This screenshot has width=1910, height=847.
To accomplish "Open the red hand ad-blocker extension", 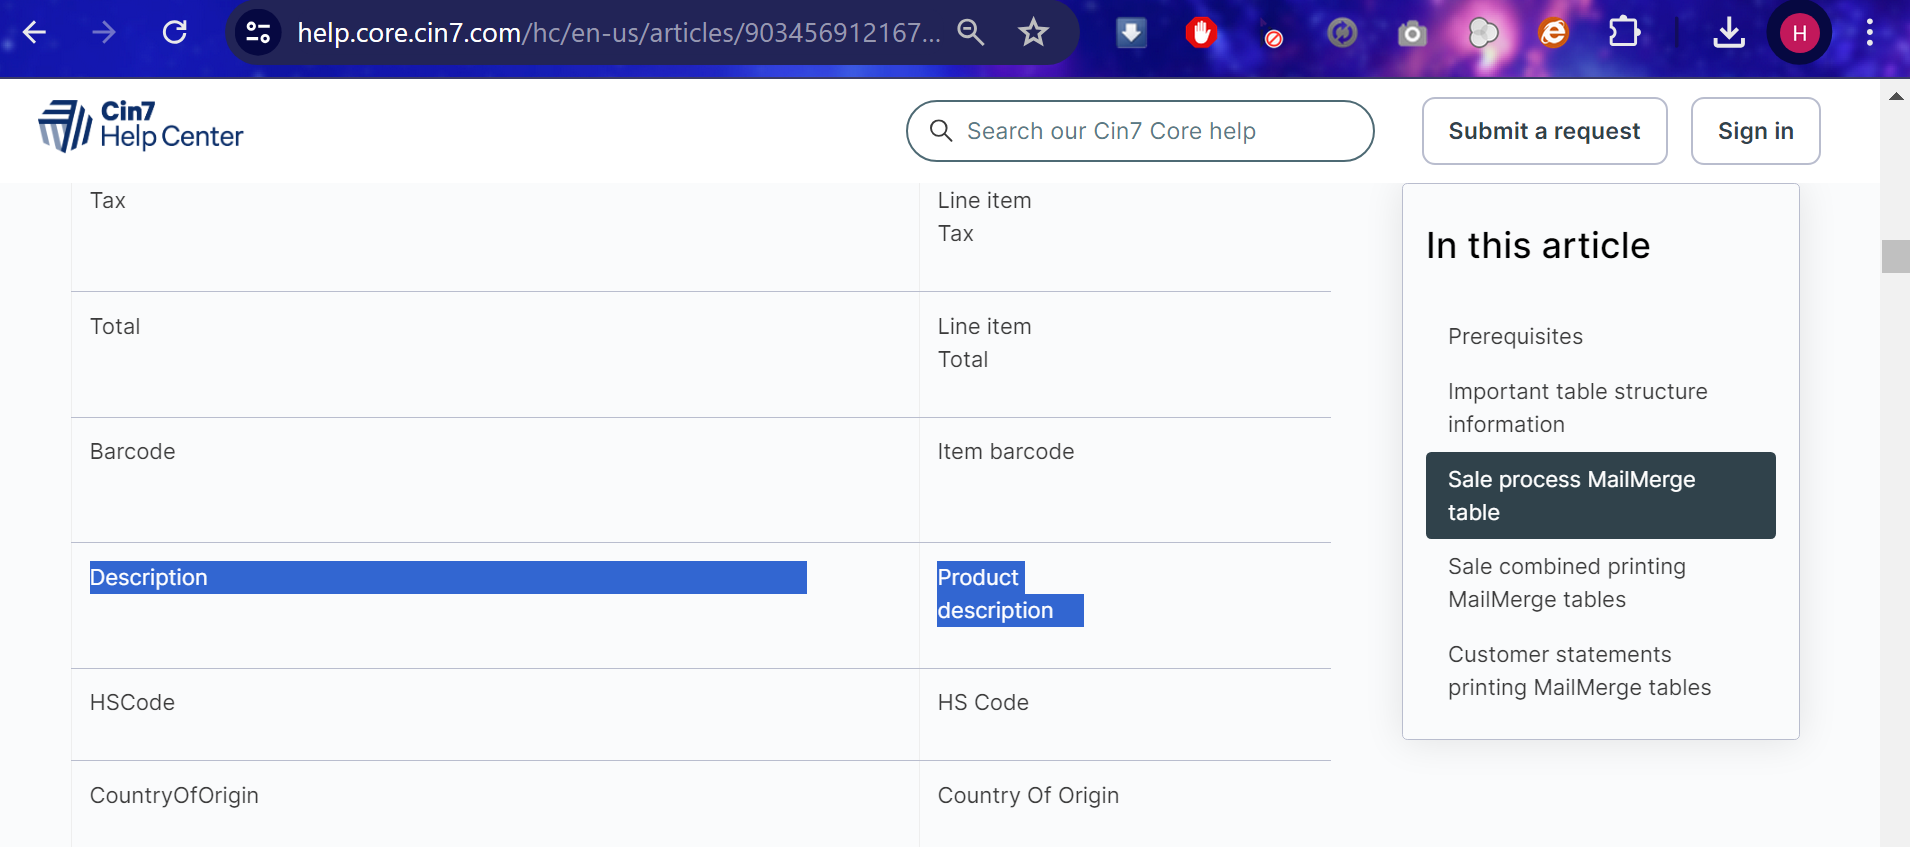I will point(1201,33).
